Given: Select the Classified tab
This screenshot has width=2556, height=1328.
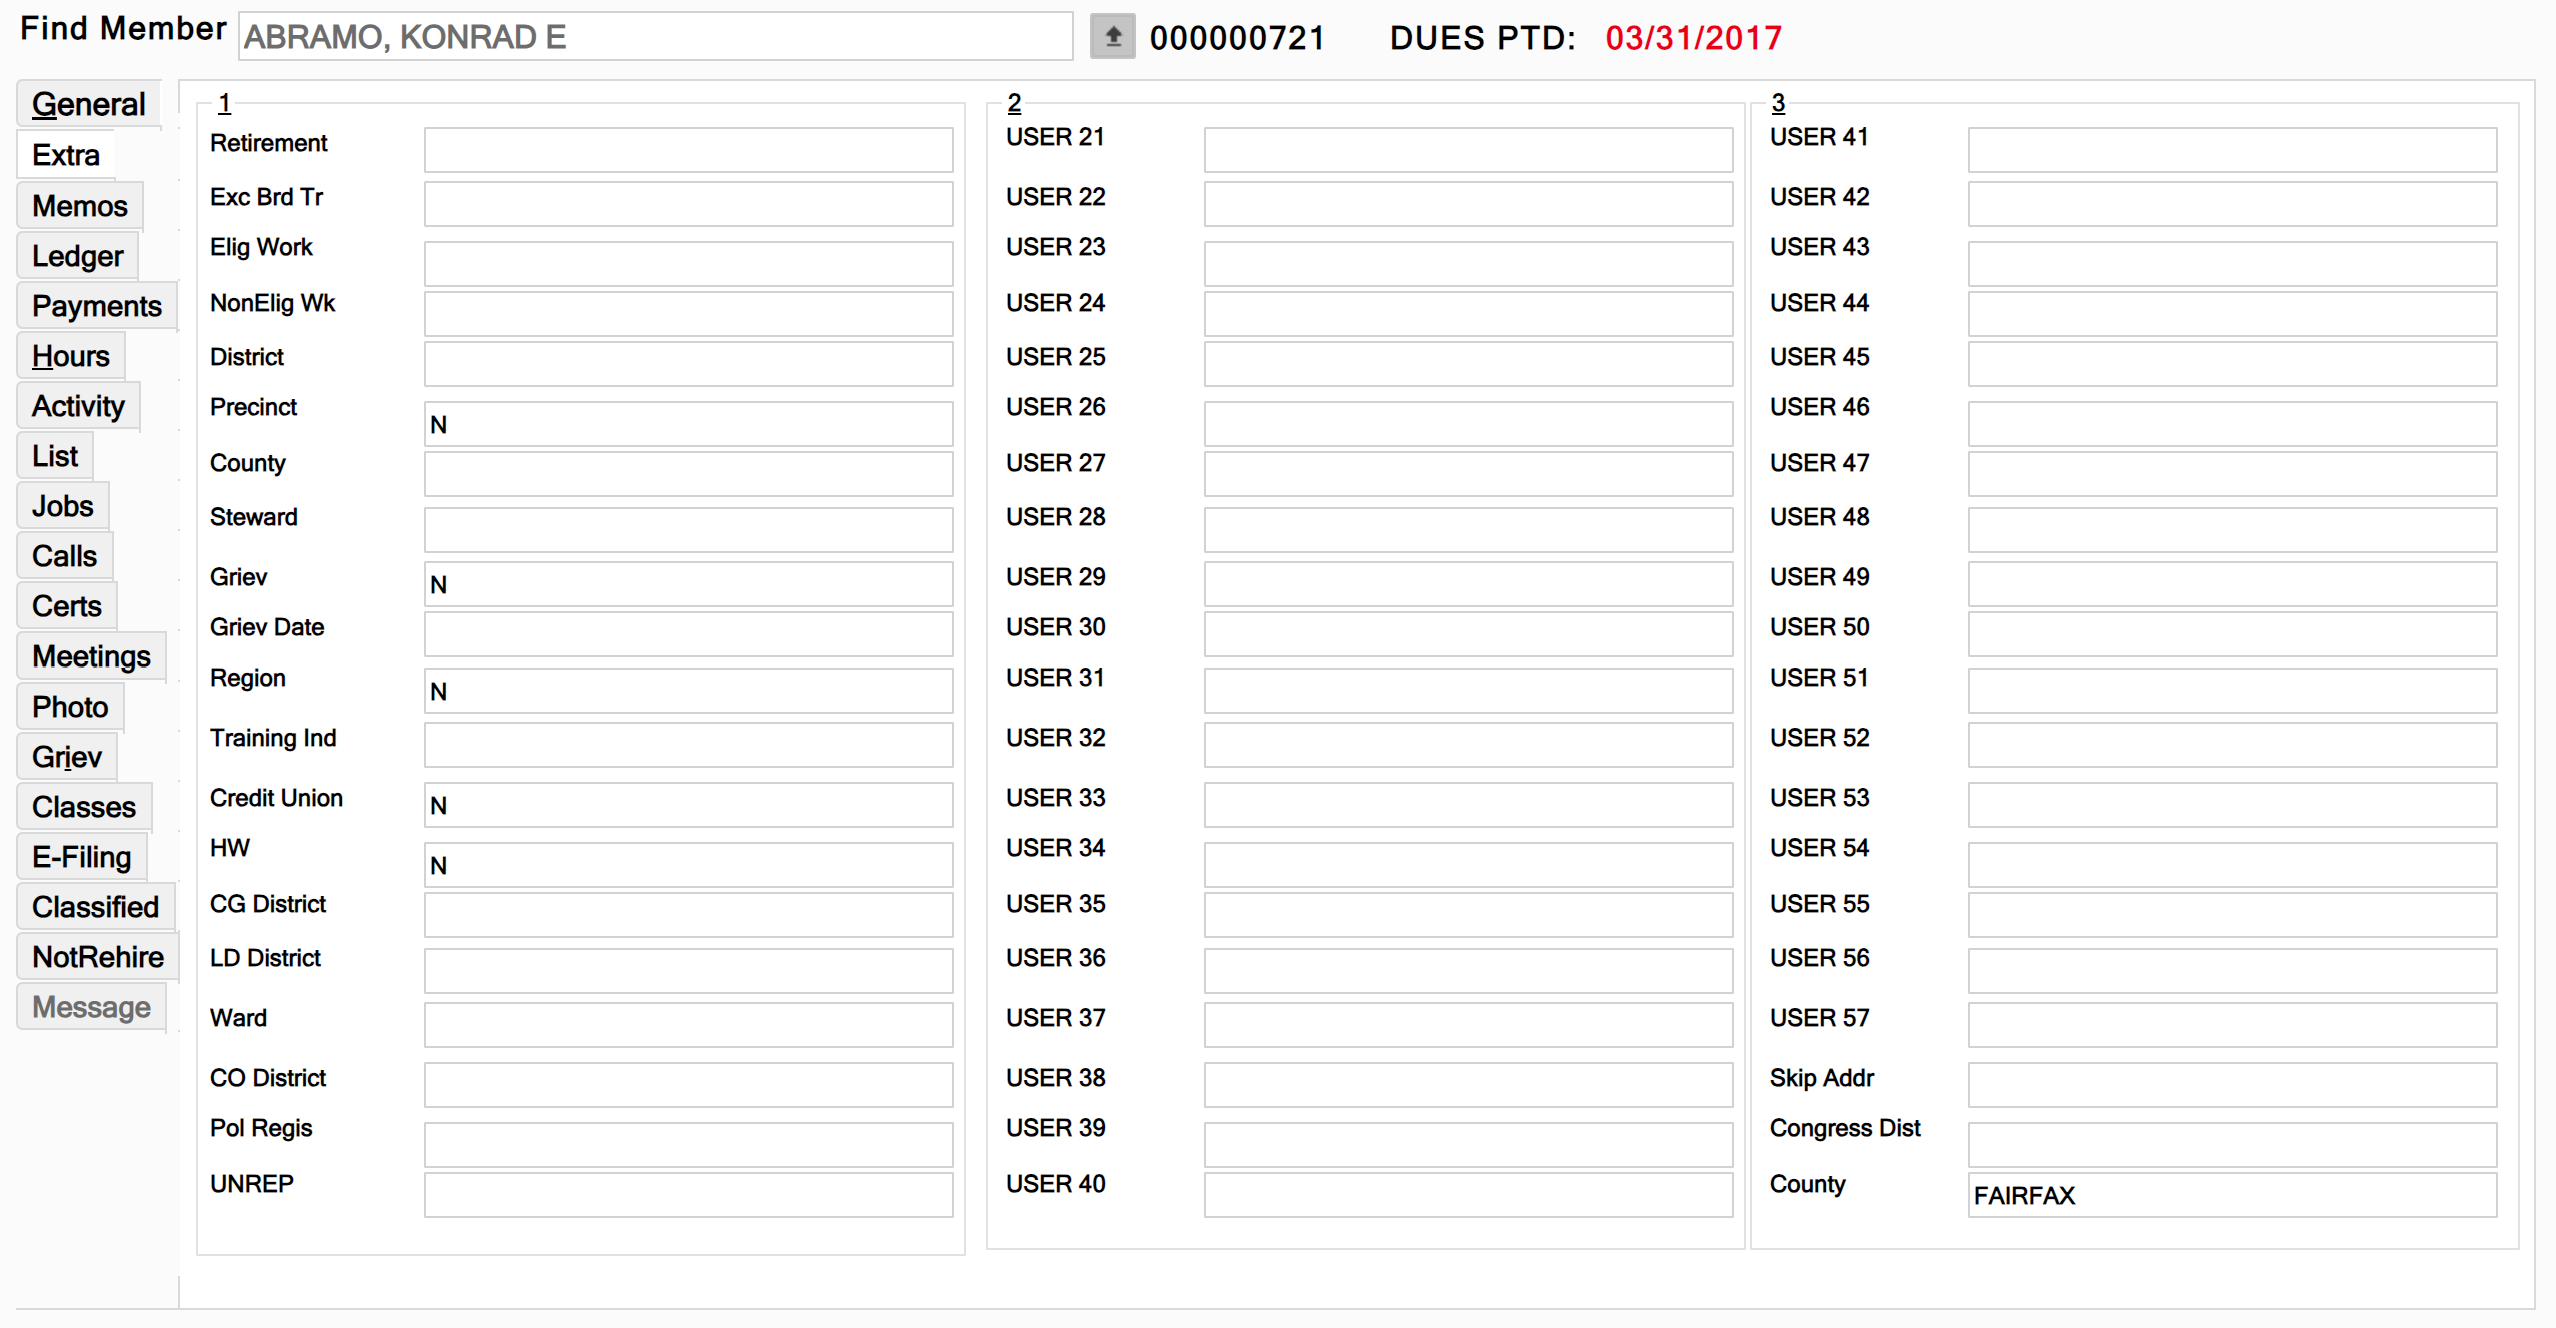Looking at the screenshot, I should (x=95, y=907).
